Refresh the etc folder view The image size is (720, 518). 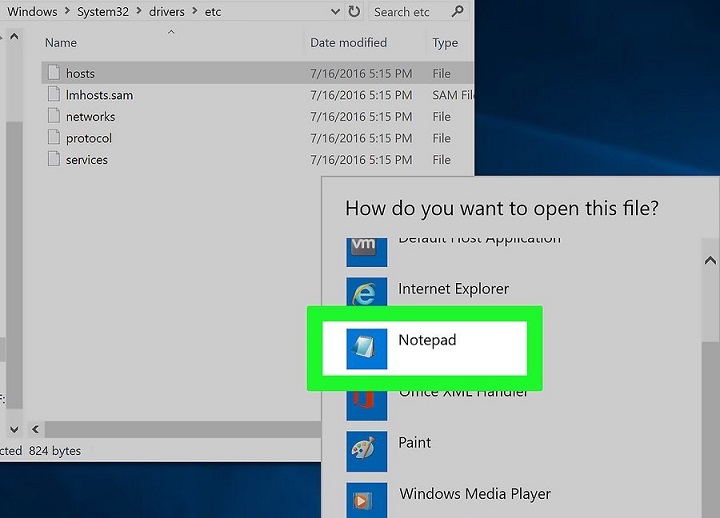pyautogui.click(x=354, y=11)
